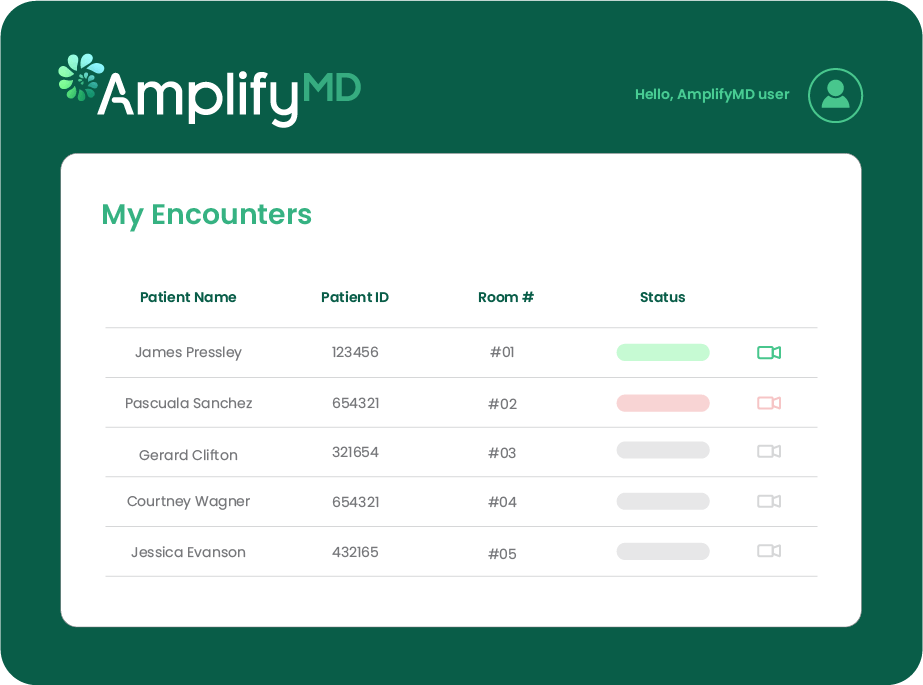The height and width of the screenshot is (685, 923).
Task: Click room #05 cell
Action: [502, 554]
